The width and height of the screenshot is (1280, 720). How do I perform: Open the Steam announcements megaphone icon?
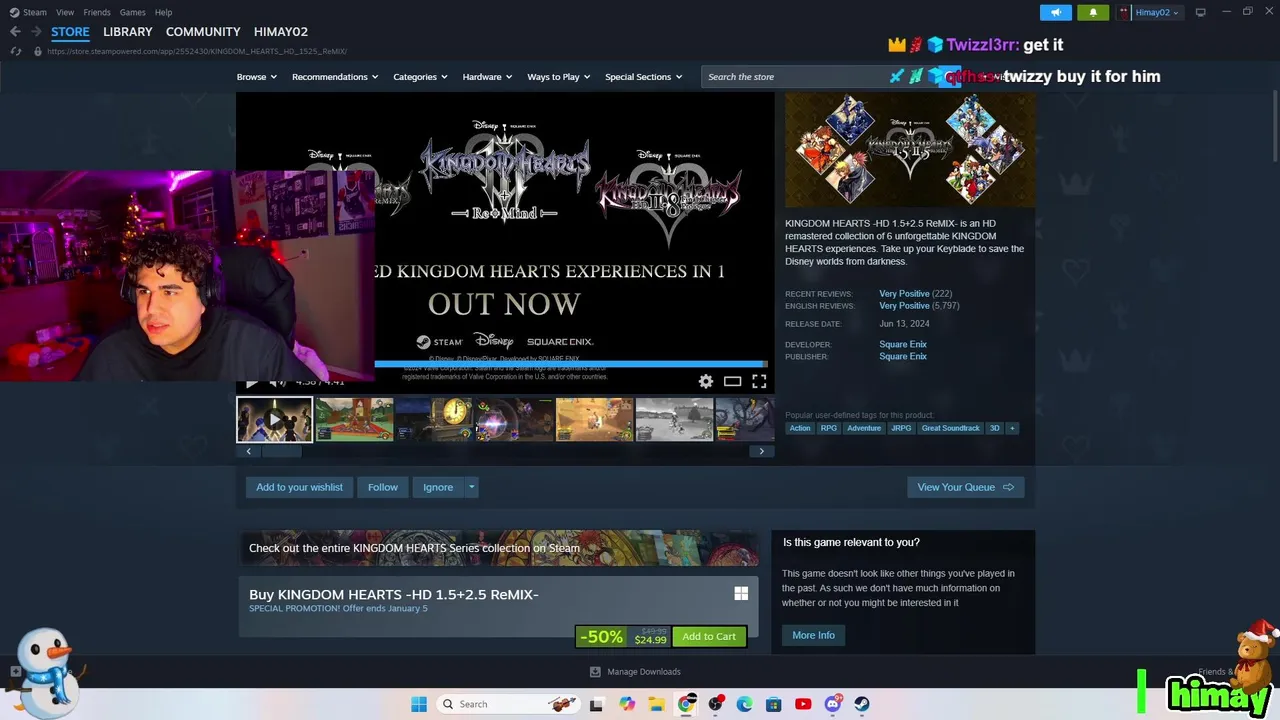(1055, 13)
